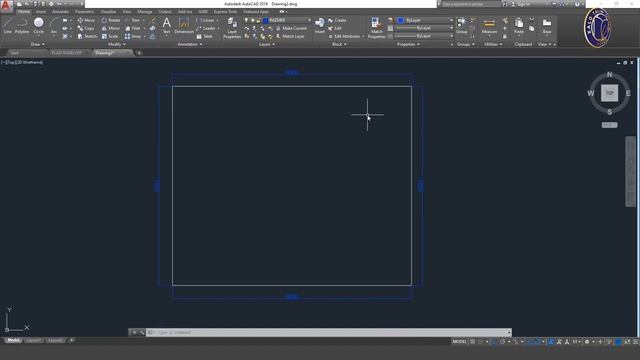Click Create block button
The image size is (640, 360).
tap(337, 20)
